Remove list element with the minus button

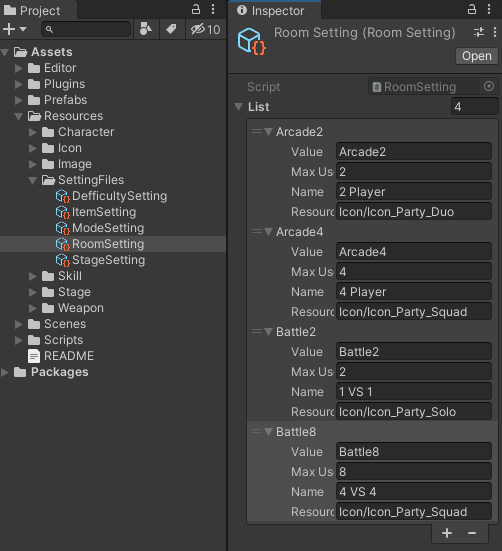[472, 533]
